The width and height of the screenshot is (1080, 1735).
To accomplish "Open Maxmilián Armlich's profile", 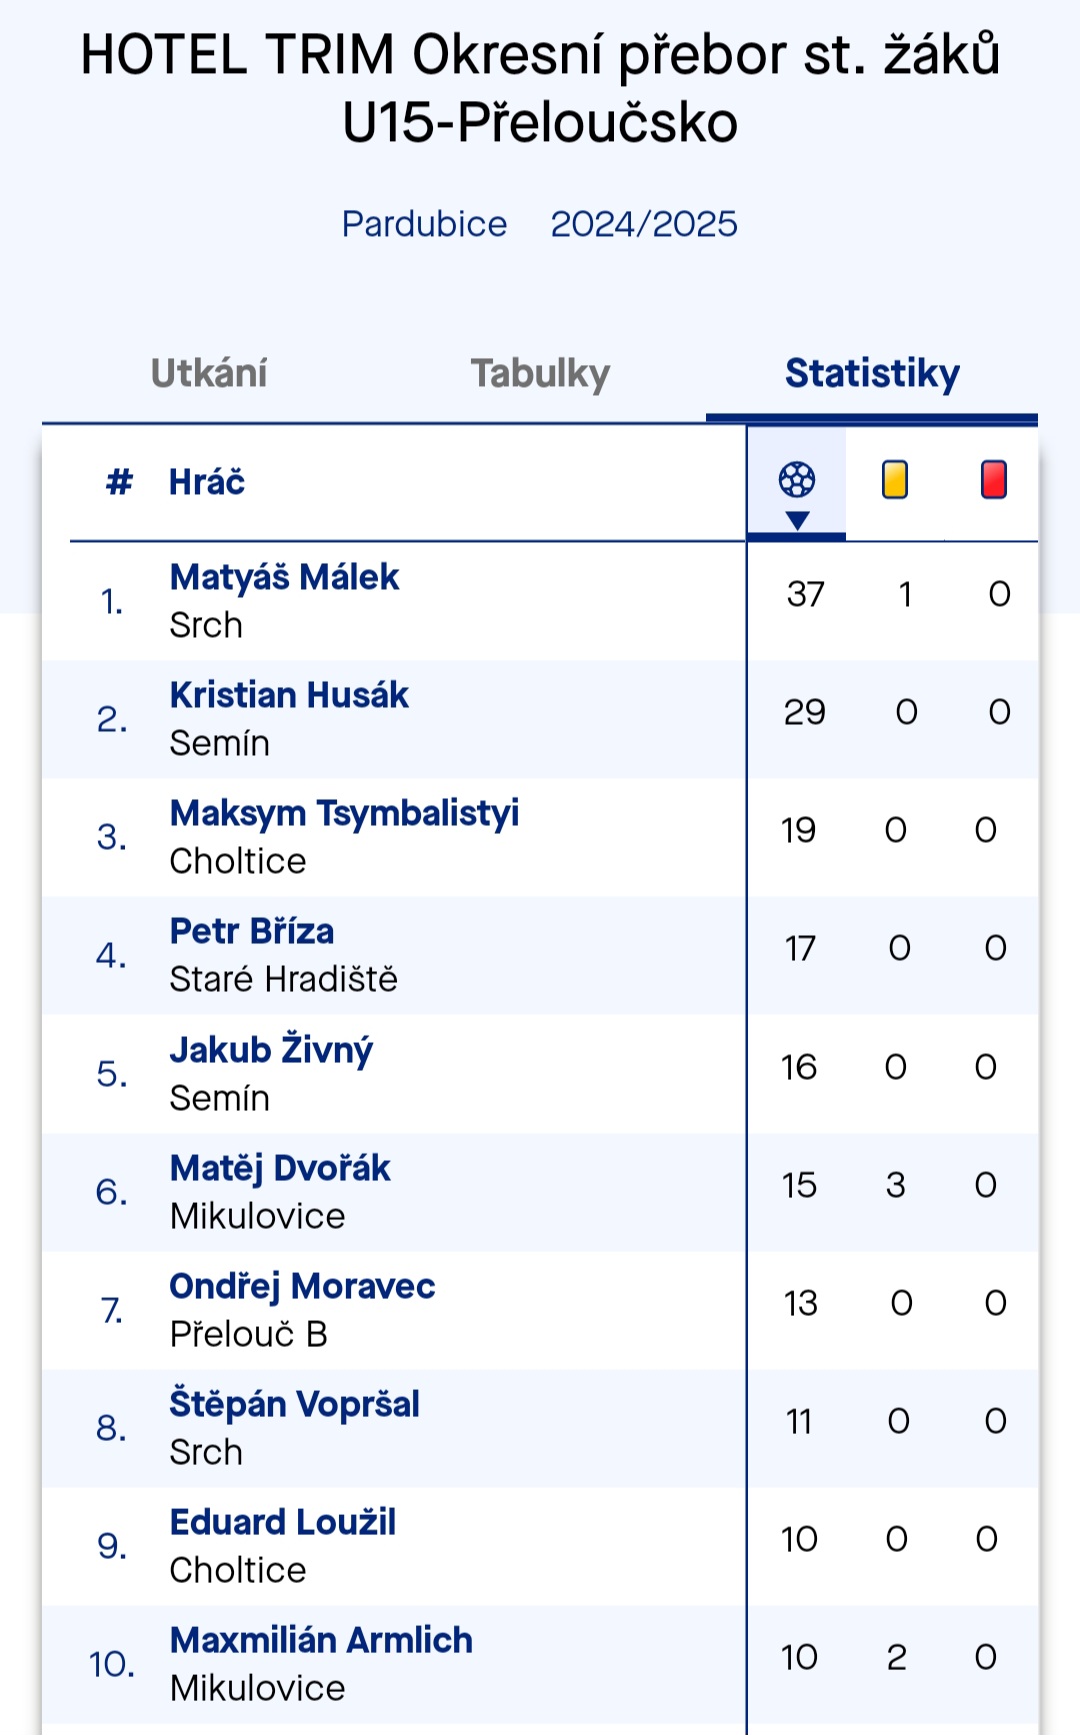I will pyautogui.click(x=321, y=1640).
